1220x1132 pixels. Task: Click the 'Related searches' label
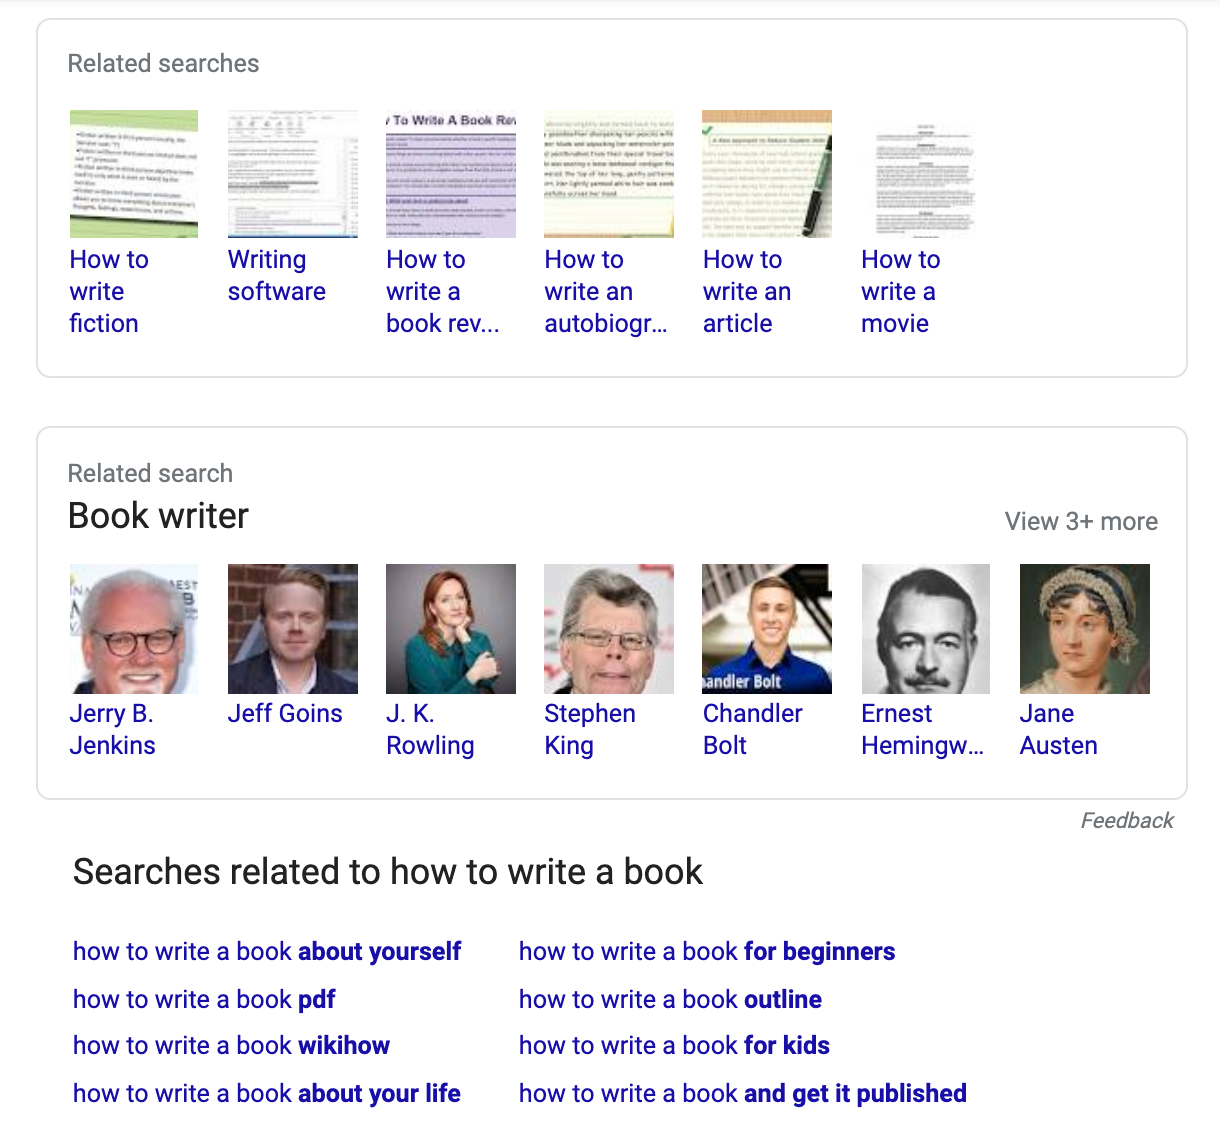pos(163,63)
